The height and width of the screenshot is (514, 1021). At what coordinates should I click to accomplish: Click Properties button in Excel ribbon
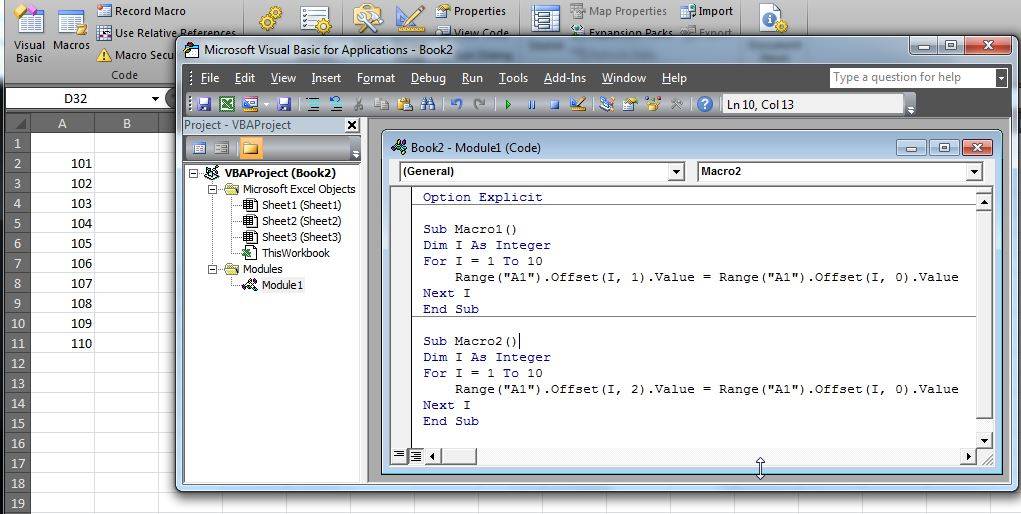coord(471,11)
